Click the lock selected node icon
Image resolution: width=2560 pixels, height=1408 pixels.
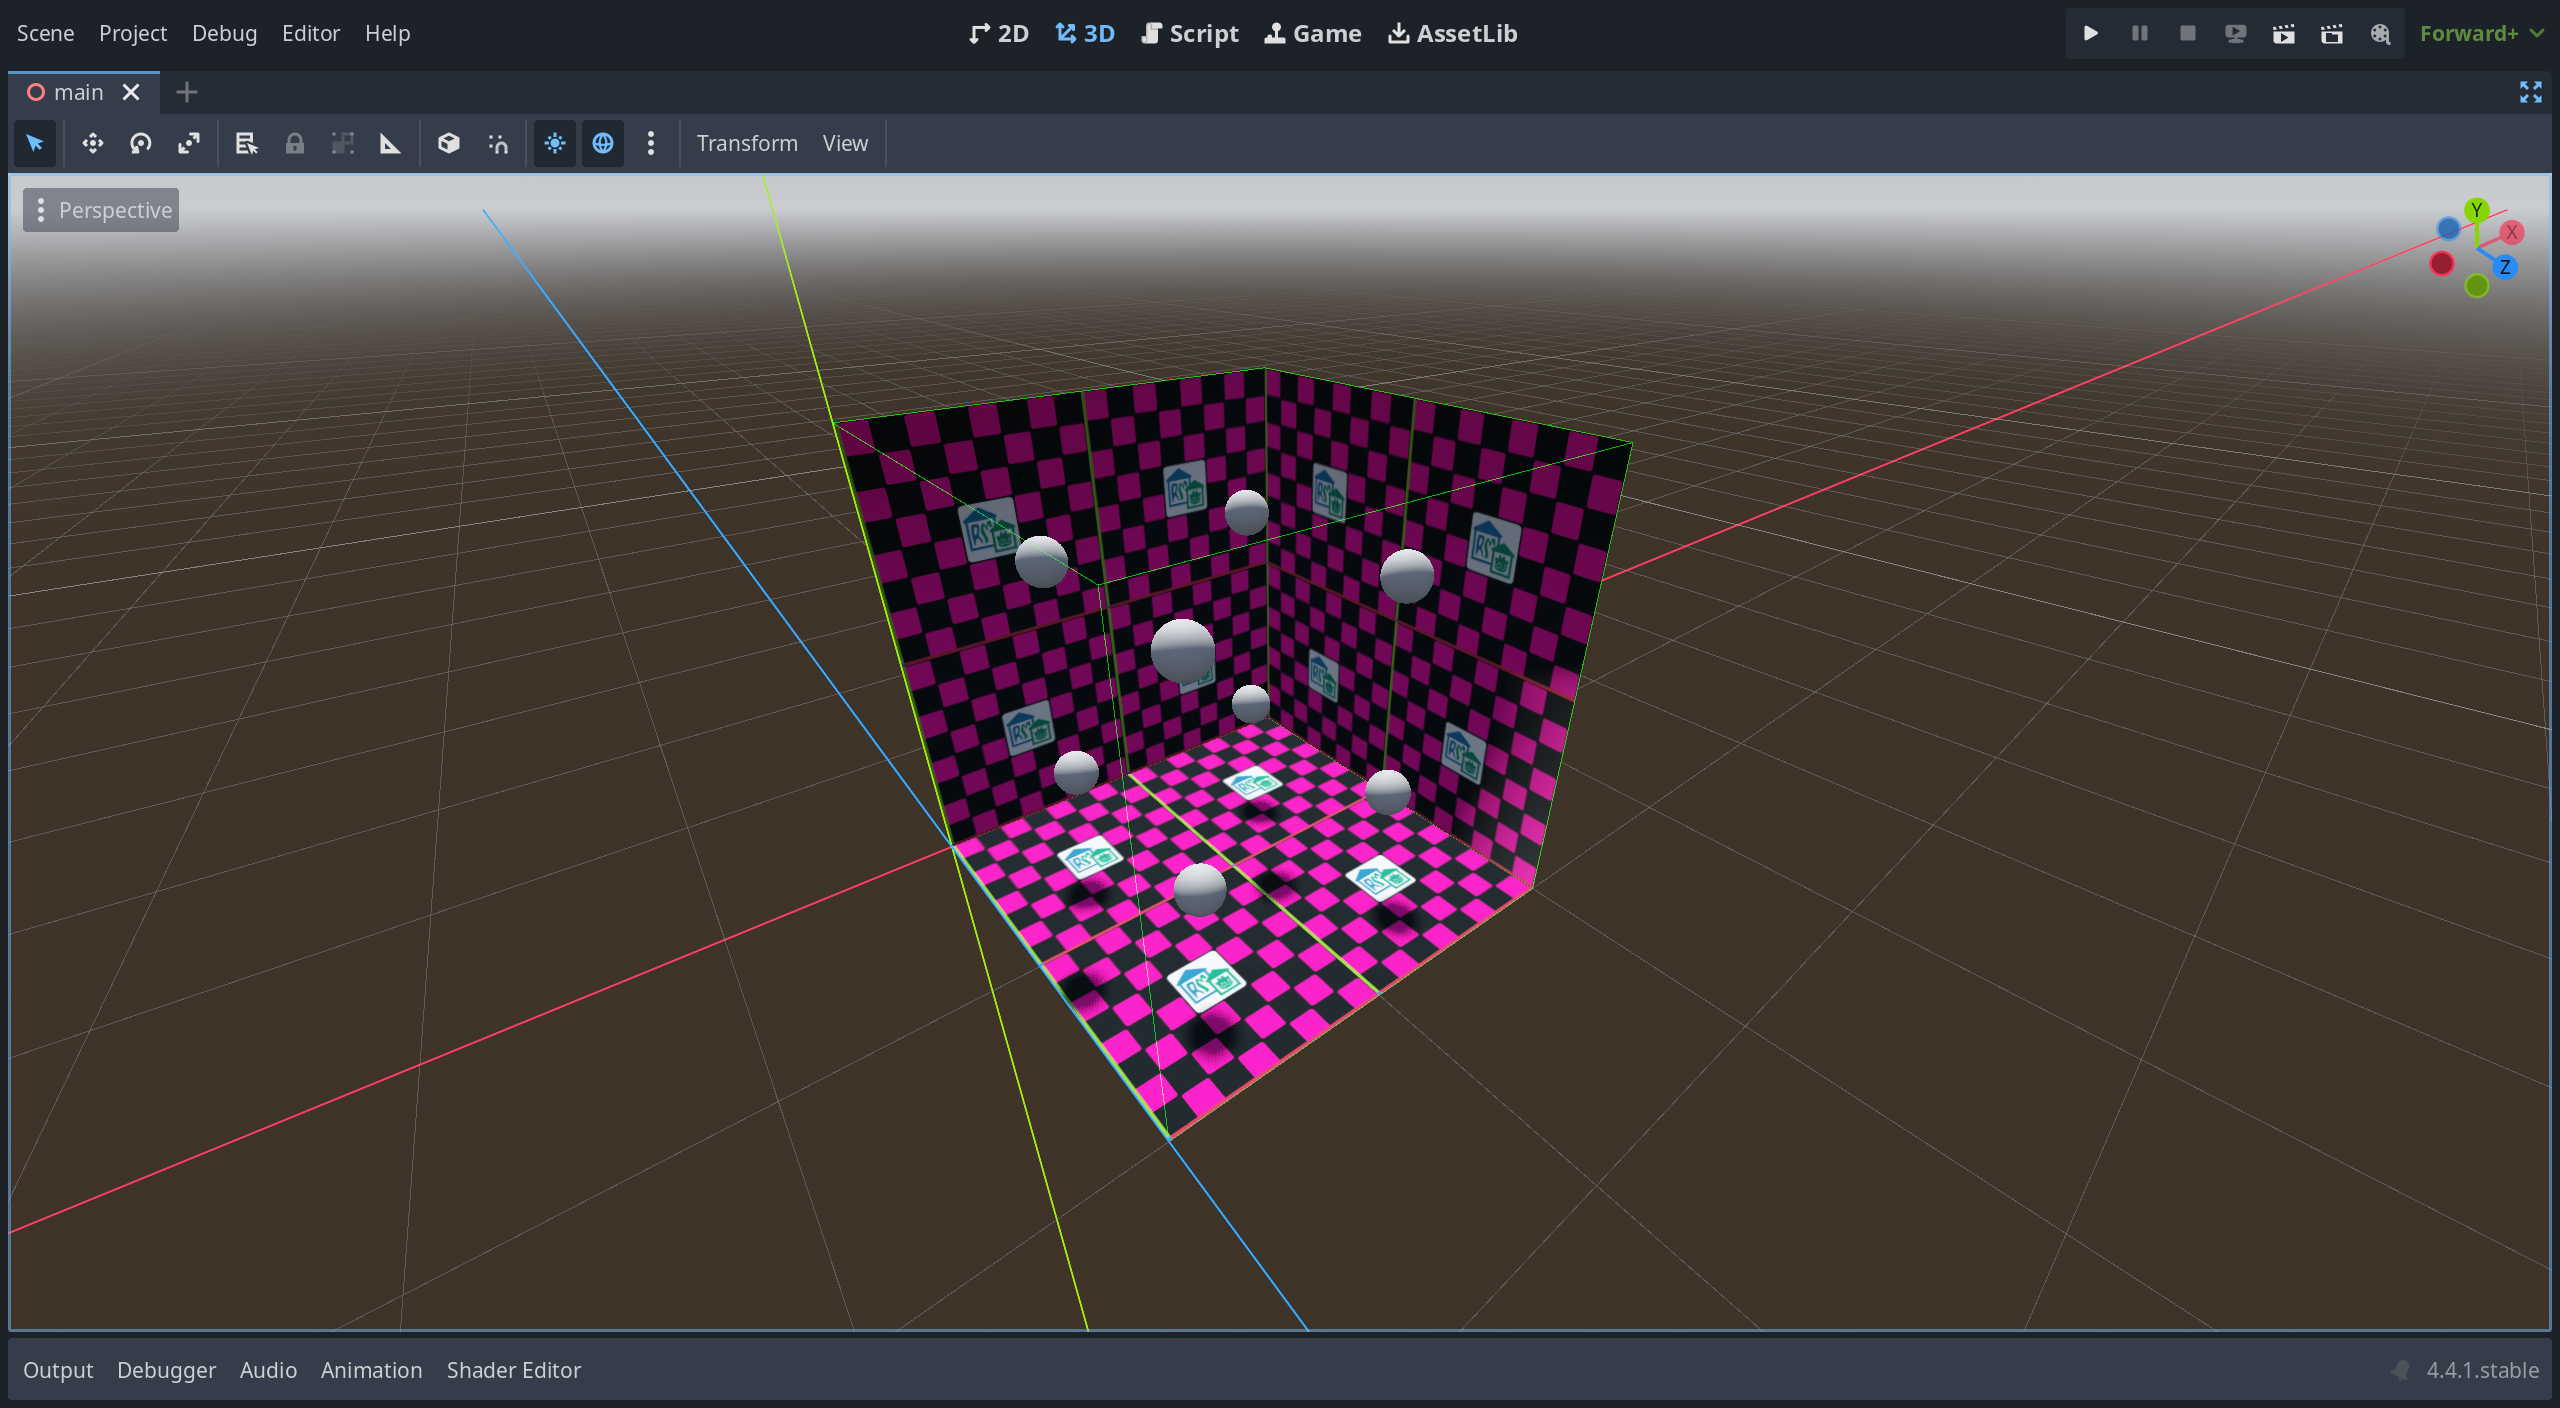[x=294, y=143]
